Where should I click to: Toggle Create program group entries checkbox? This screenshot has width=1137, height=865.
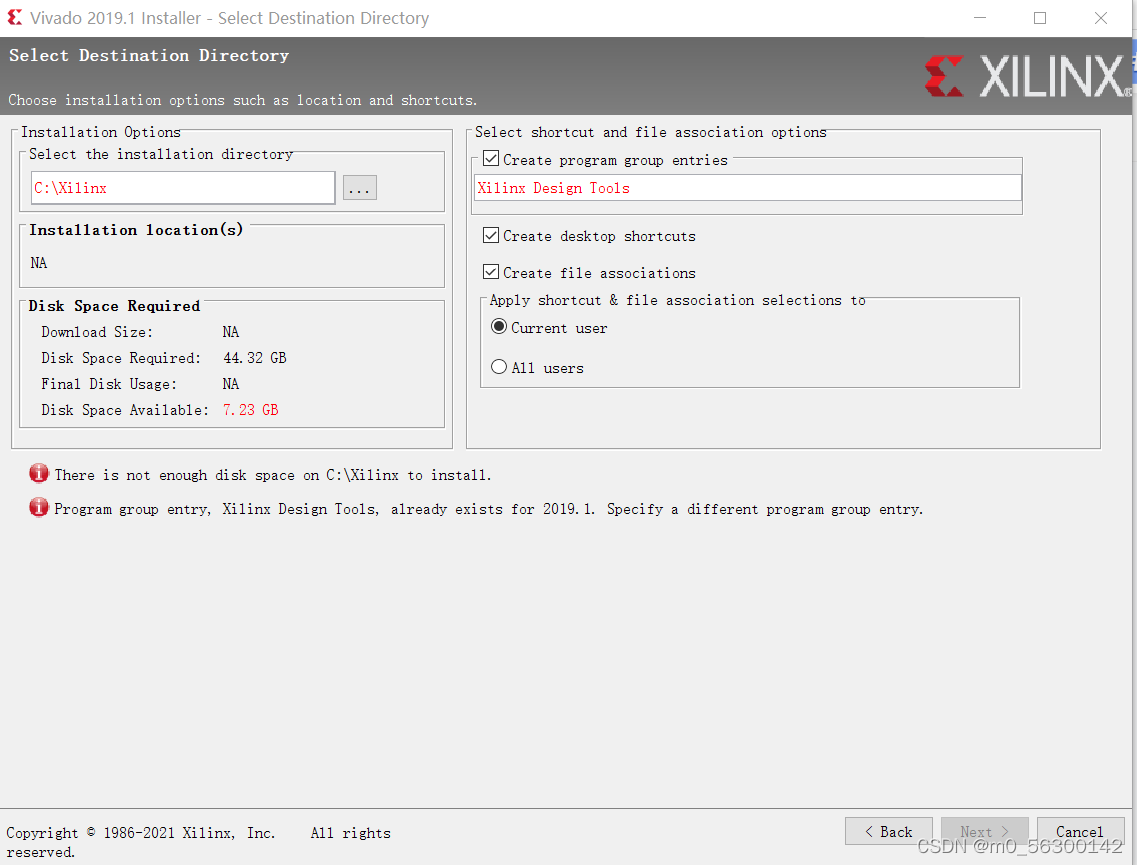click(491, 159)
